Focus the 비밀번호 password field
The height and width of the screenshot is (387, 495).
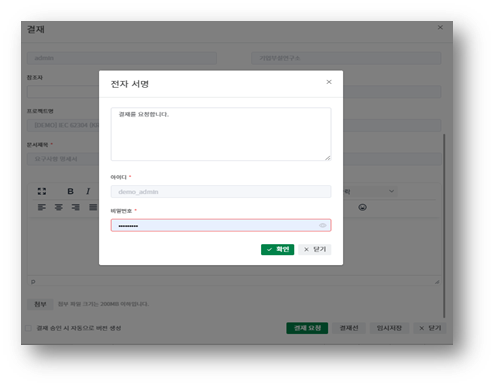coord(221,225)
